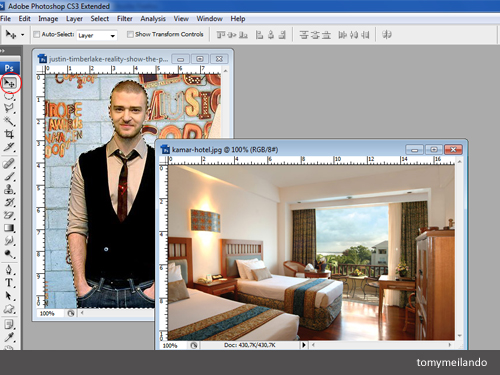Click the status bar icon in justin-timberlake window
500x375 pixels.
pos(71,313)
